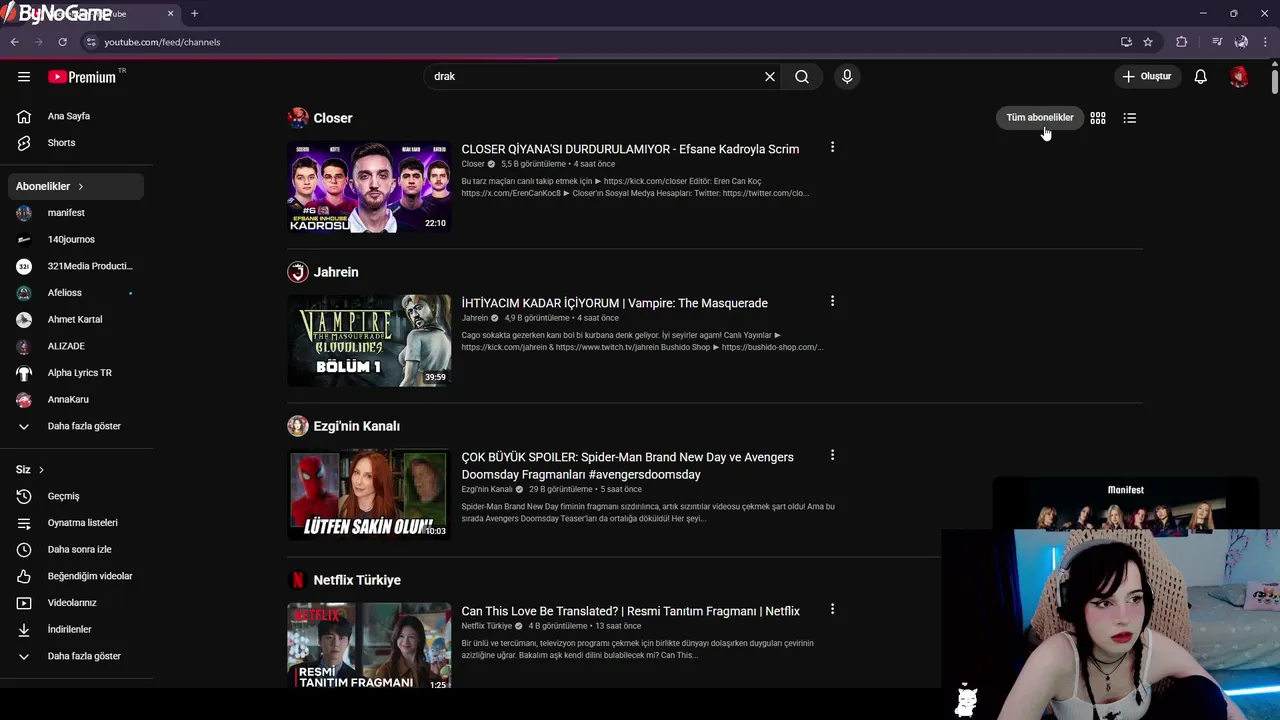Play Netflix Resmi Tanıtım Fragmanı thumbnail
The width and height of the screenshot is (1280, 720).
coord(369,646)
